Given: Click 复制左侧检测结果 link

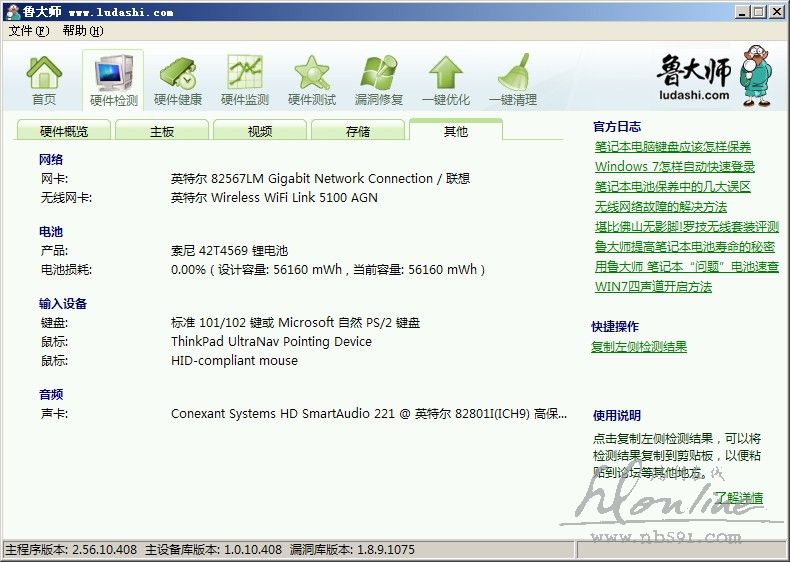Looking at the screenshot, I should 639,347.
